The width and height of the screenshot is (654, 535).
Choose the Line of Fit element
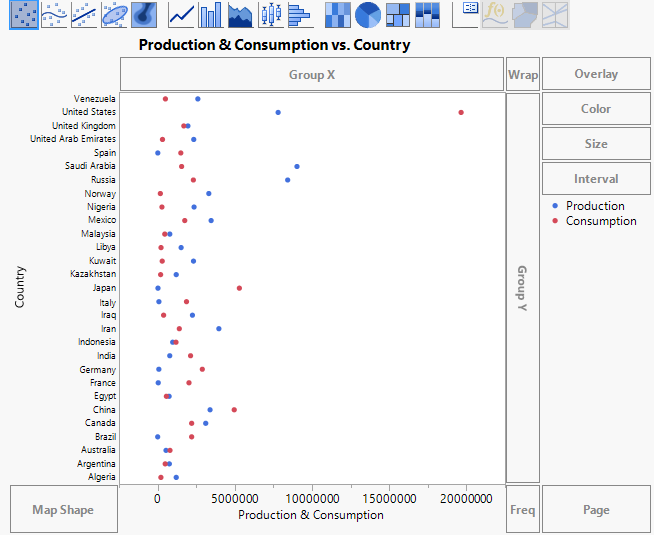tap(84, 14)
